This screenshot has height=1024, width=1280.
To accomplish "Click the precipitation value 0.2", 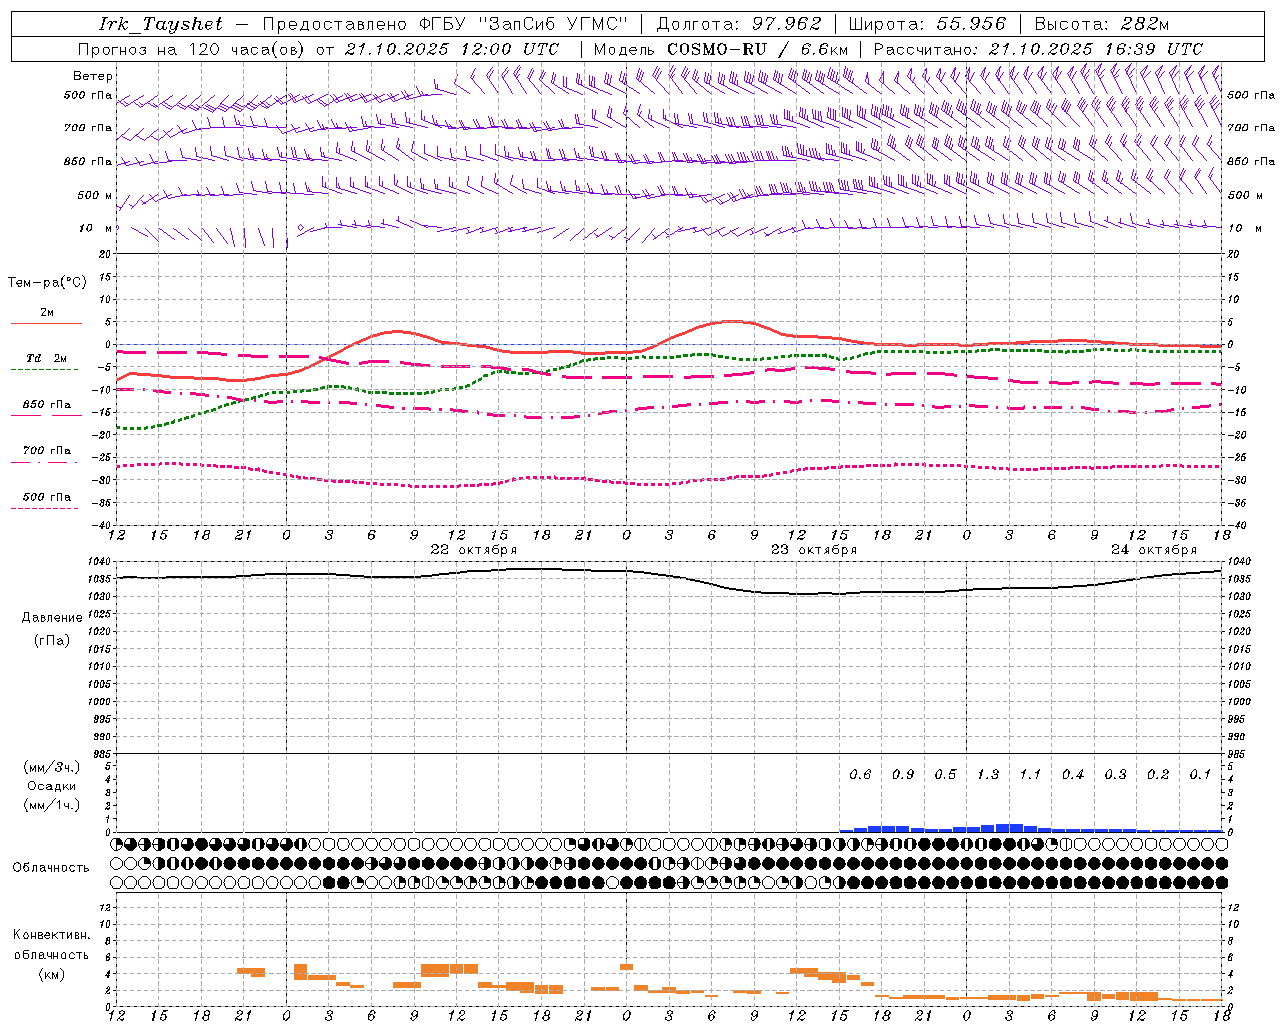I will [x=1158, y=775].
